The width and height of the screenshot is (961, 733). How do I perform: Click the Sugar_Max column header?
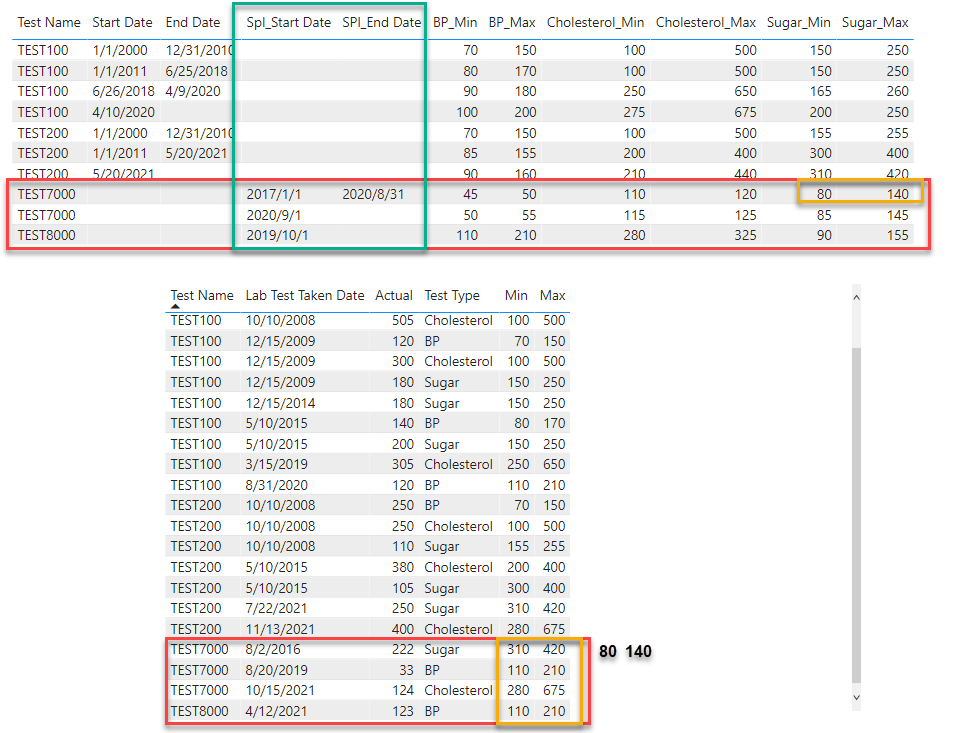[875, 23]
